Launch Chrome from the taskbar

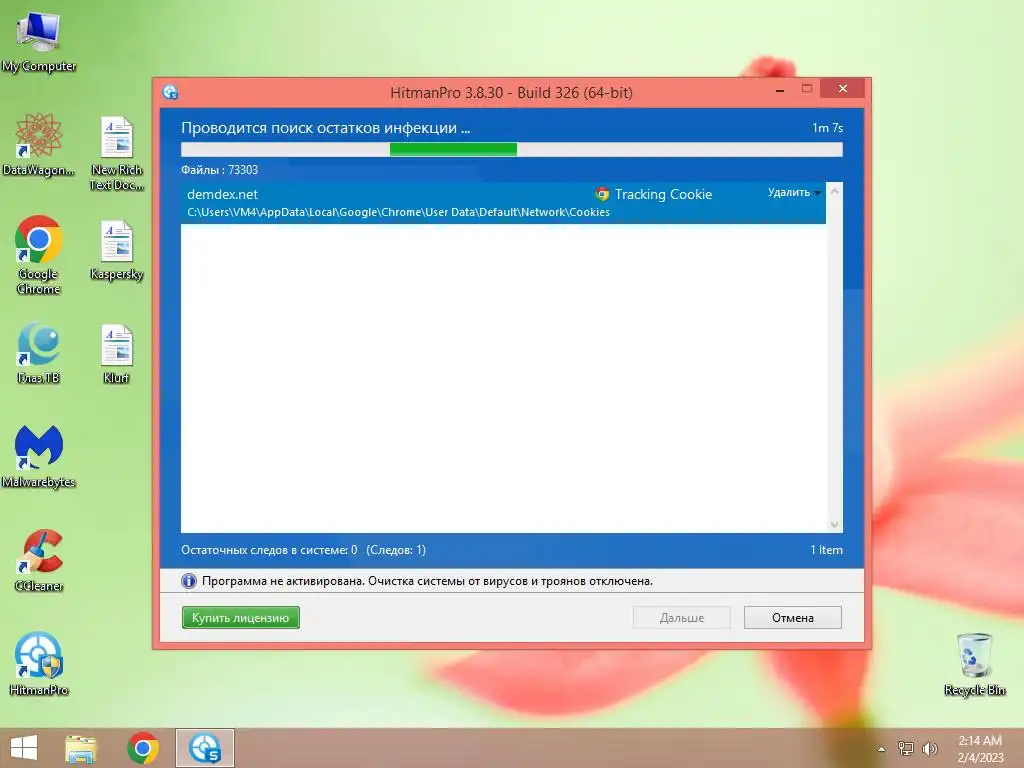point(143,748)
